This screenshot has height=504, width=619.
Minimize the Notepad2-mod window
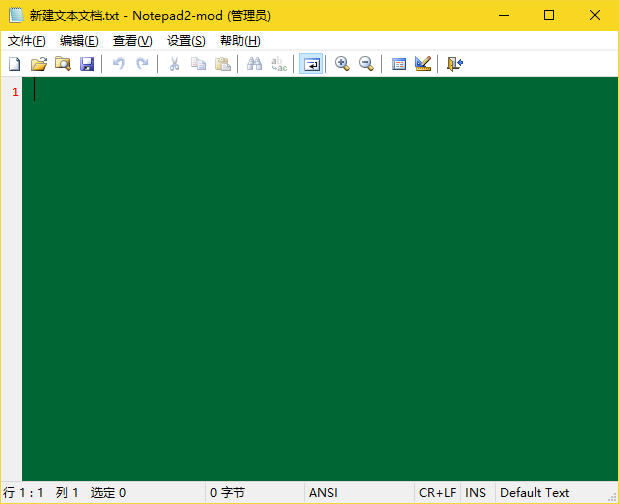(504, 15)
